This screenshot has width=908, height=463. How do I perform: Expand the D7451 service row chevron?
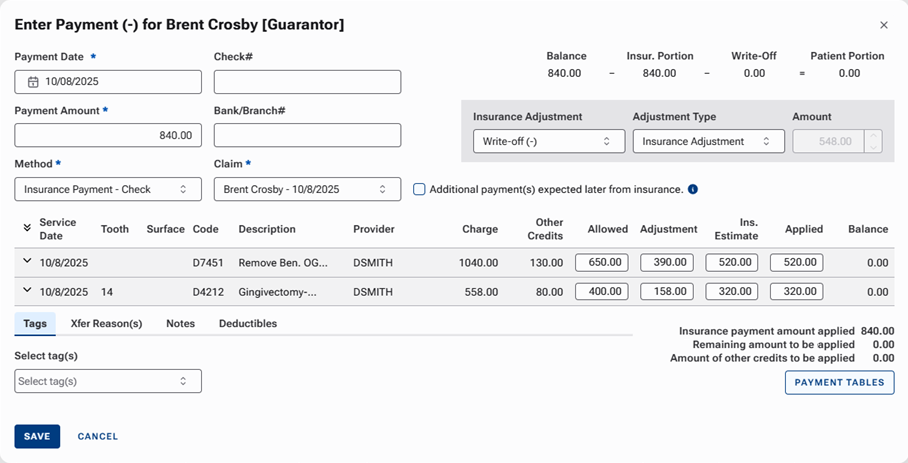pyautogui.click(x=27, y=262)
